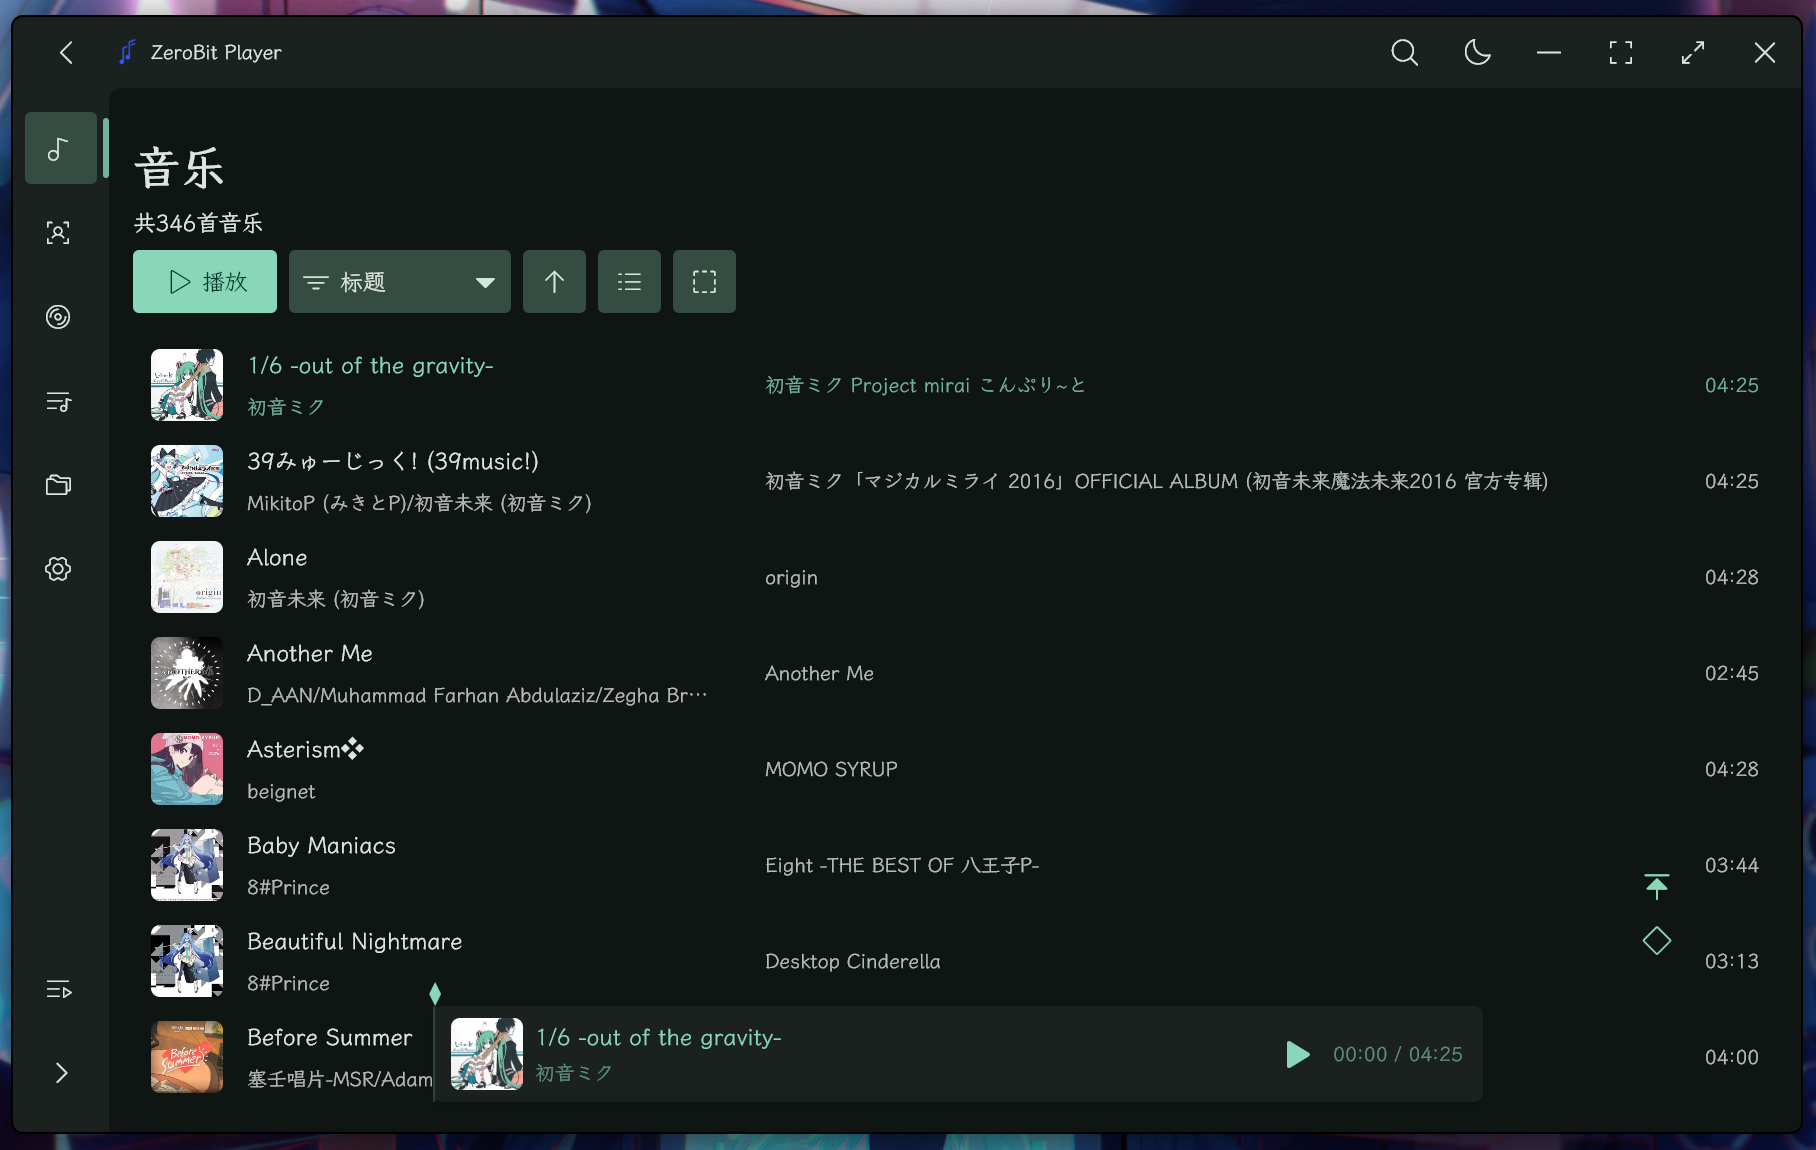1816x1150 pixels.
Task: Click duration 02:45 of Another Me
Action: pyautogui.click(x=1731, y=673)
